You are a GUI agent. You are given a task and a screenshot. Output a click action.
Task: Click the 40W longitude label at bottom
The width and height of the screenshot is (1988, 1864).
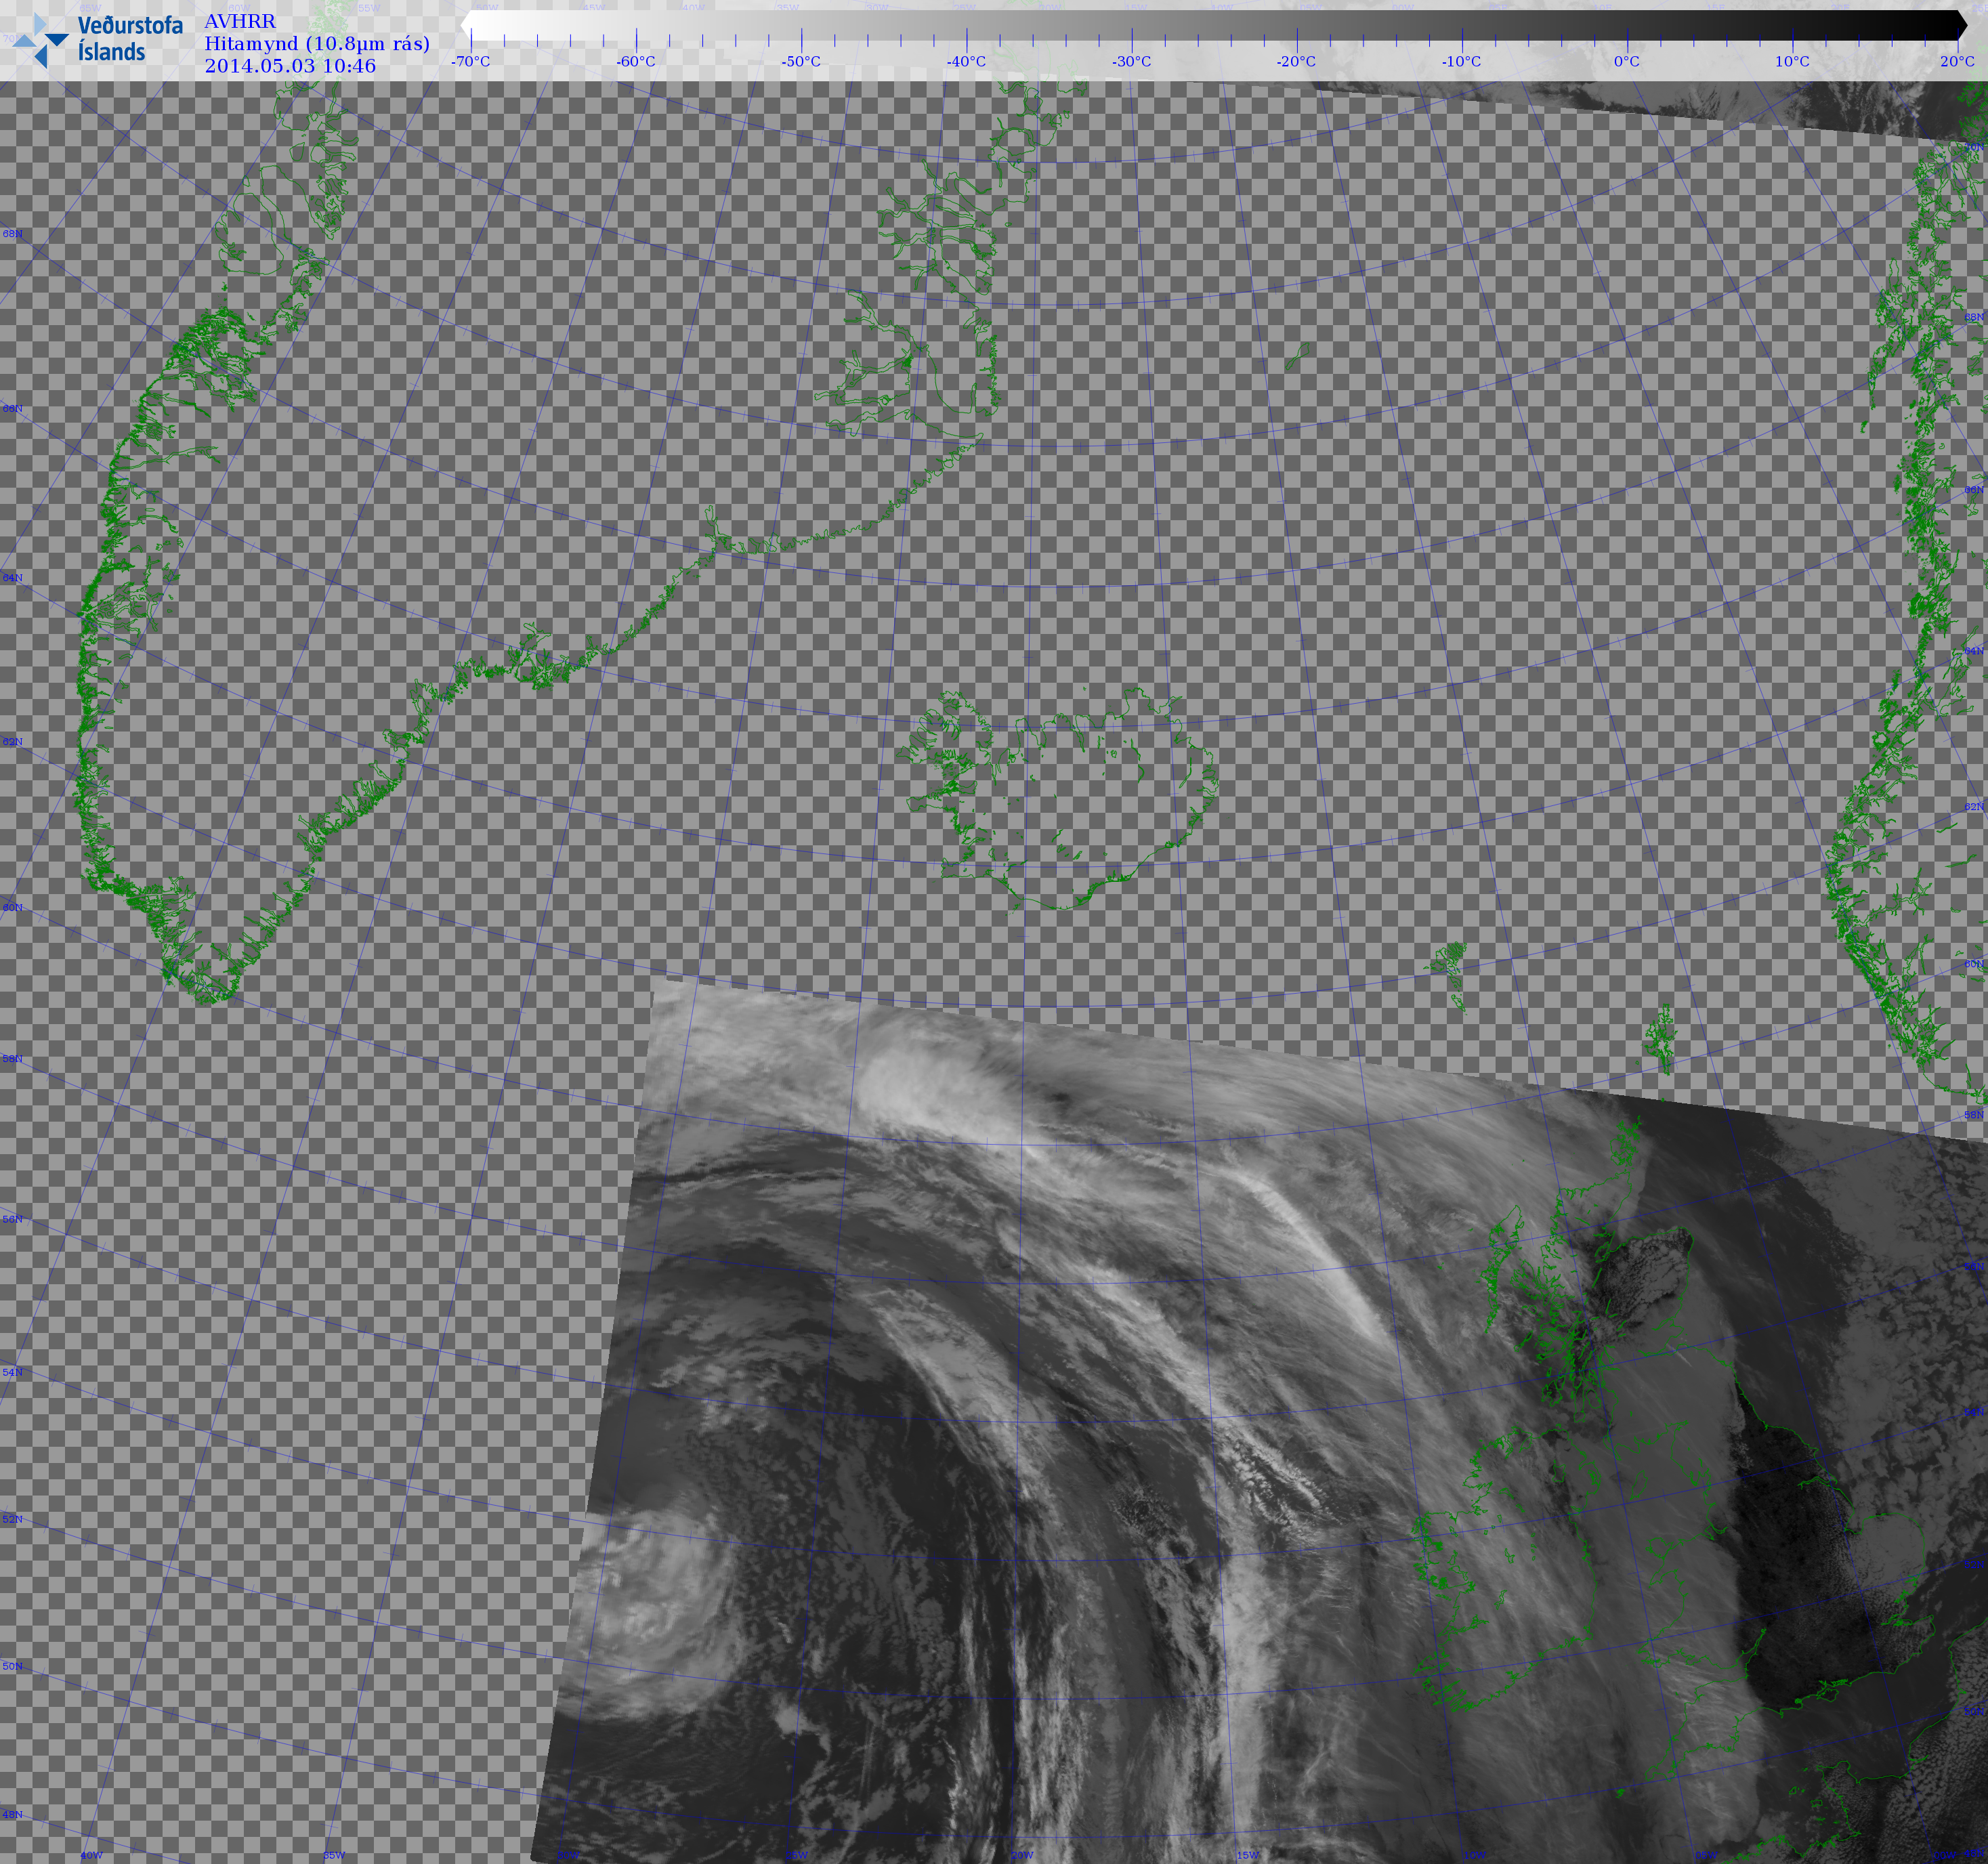tap(91, 1855)
